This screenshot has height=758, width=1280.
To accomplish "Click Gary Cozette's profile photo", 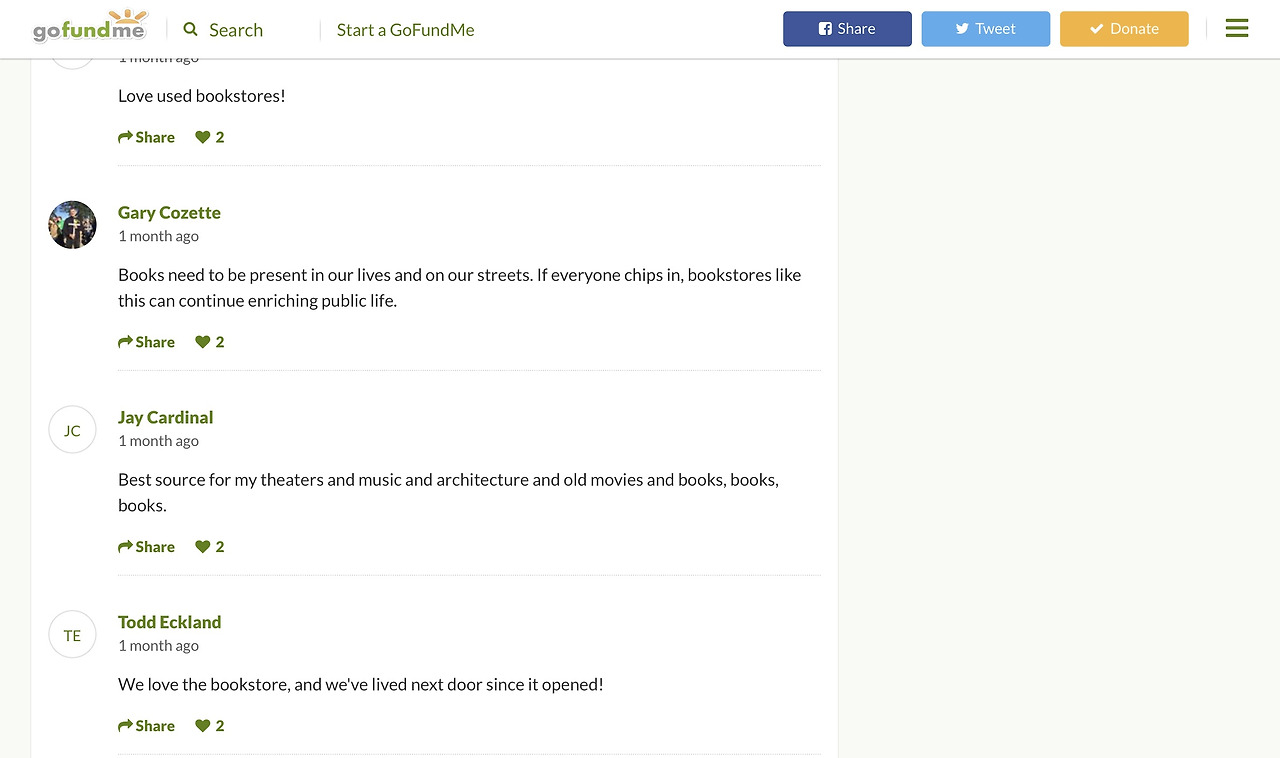I will 72,225.
